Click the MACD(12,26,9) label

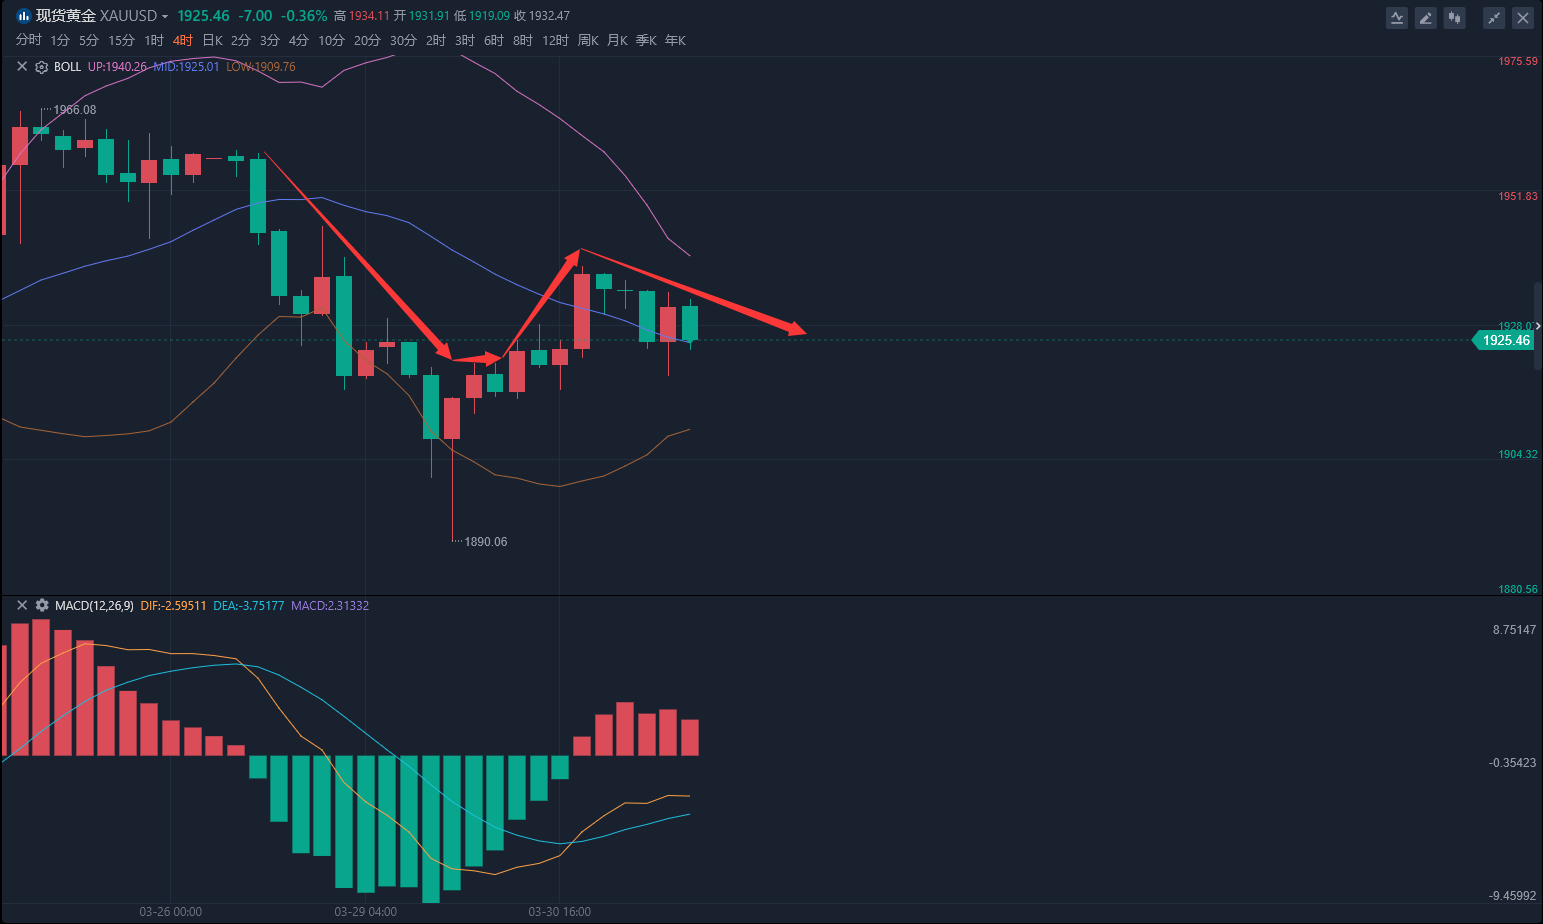[x=94, y=606]
